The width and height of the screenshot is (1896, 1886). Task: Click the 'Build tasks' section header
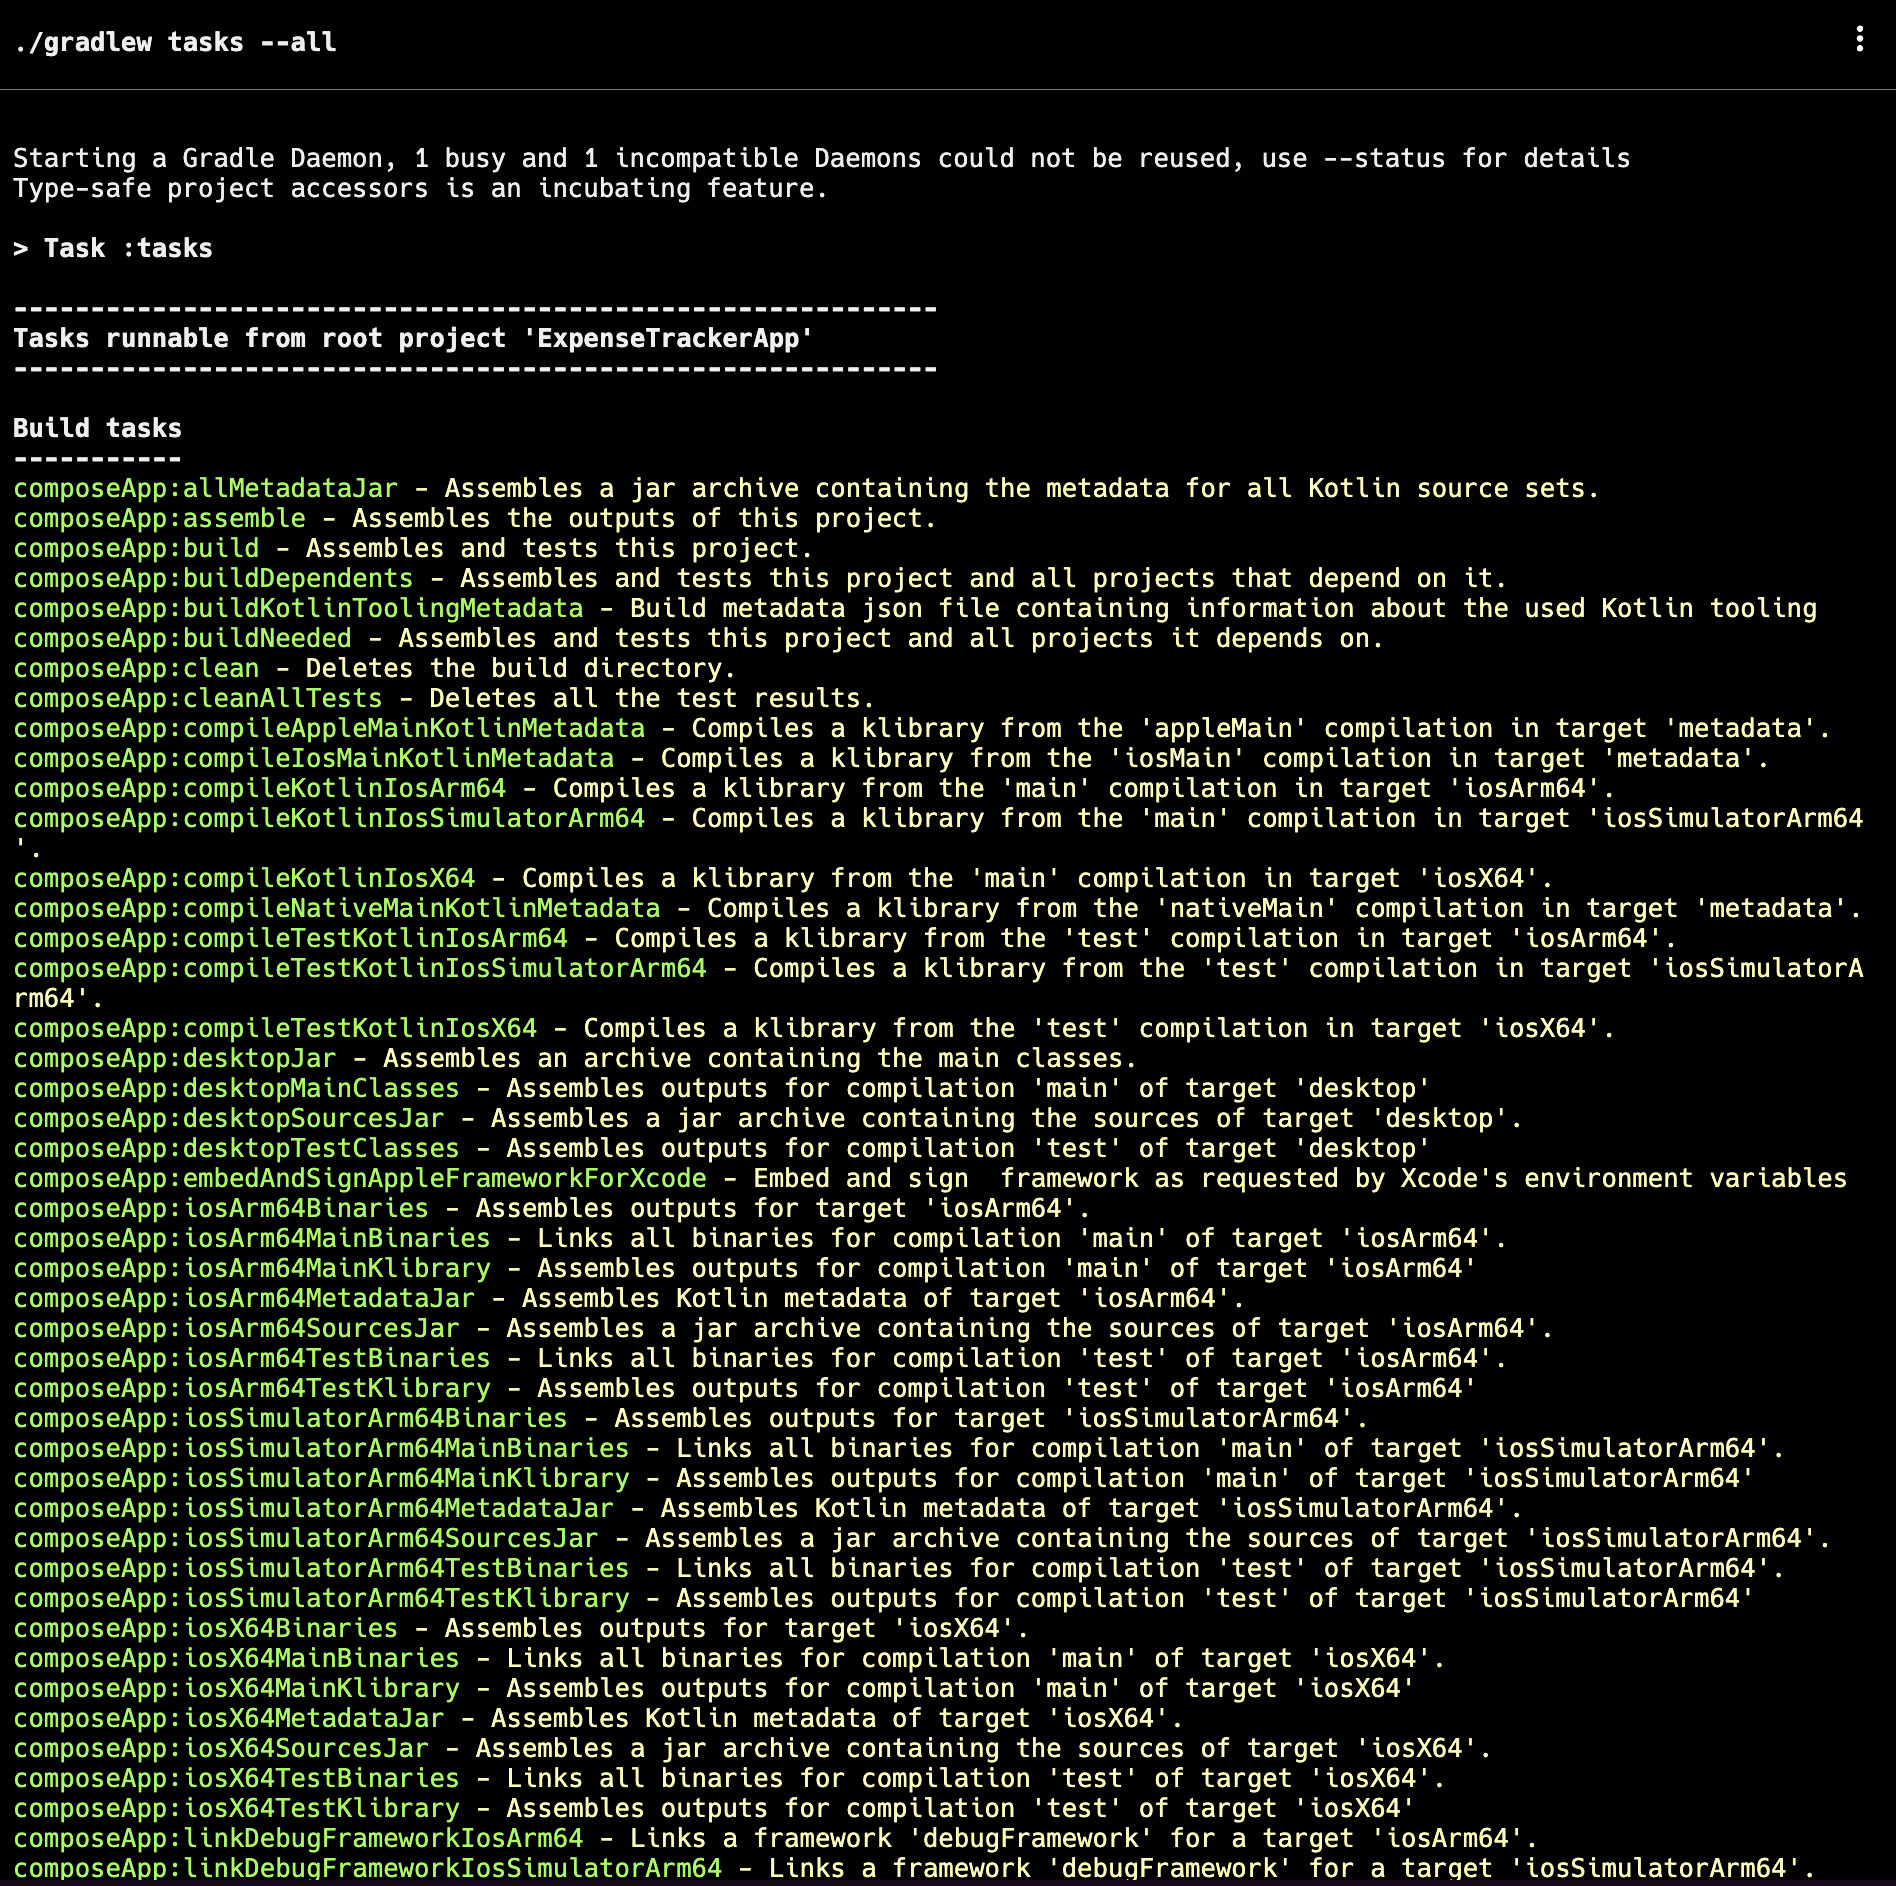96,428
